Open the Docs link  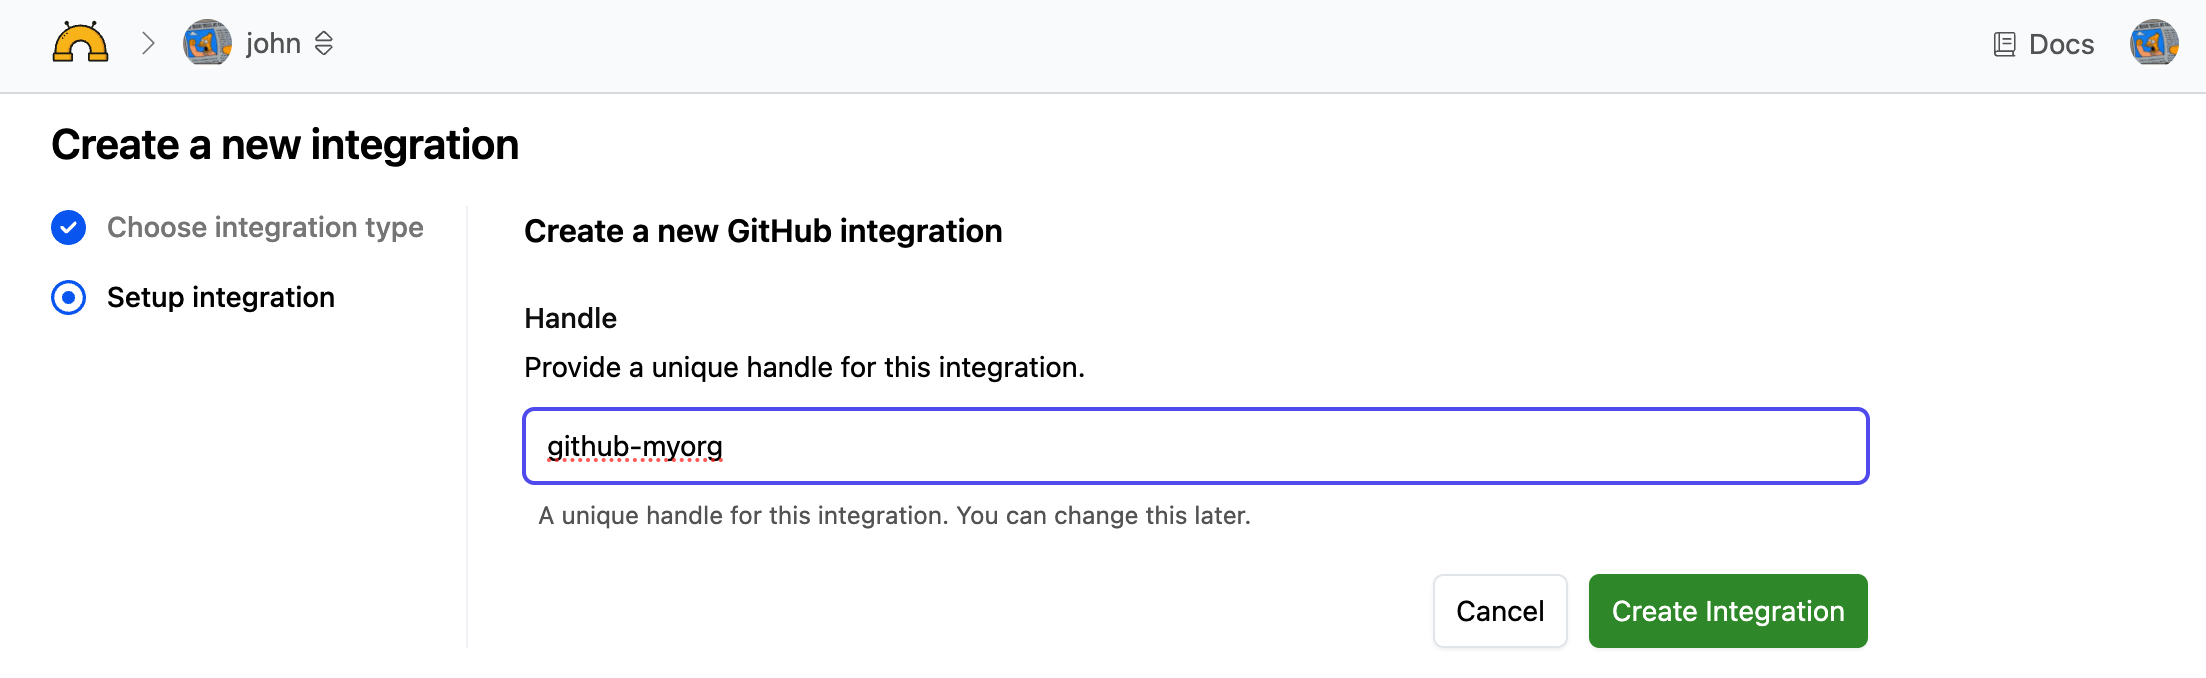pos(2060,44)
